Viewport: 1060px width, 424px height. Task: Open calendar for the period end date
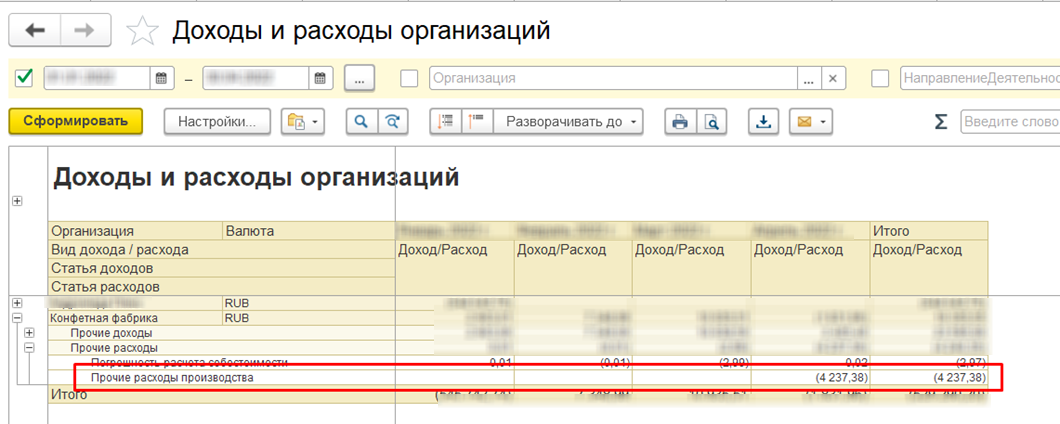[319, 78]
